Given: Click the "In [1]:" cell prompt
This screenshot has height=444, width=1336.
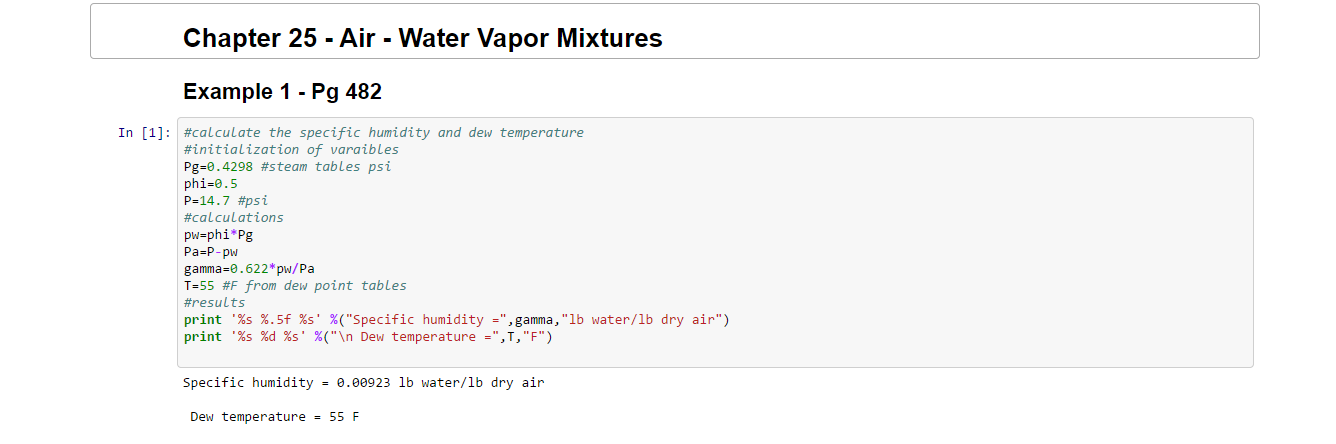Looking at the screenshot, I should tap(144, 133).
